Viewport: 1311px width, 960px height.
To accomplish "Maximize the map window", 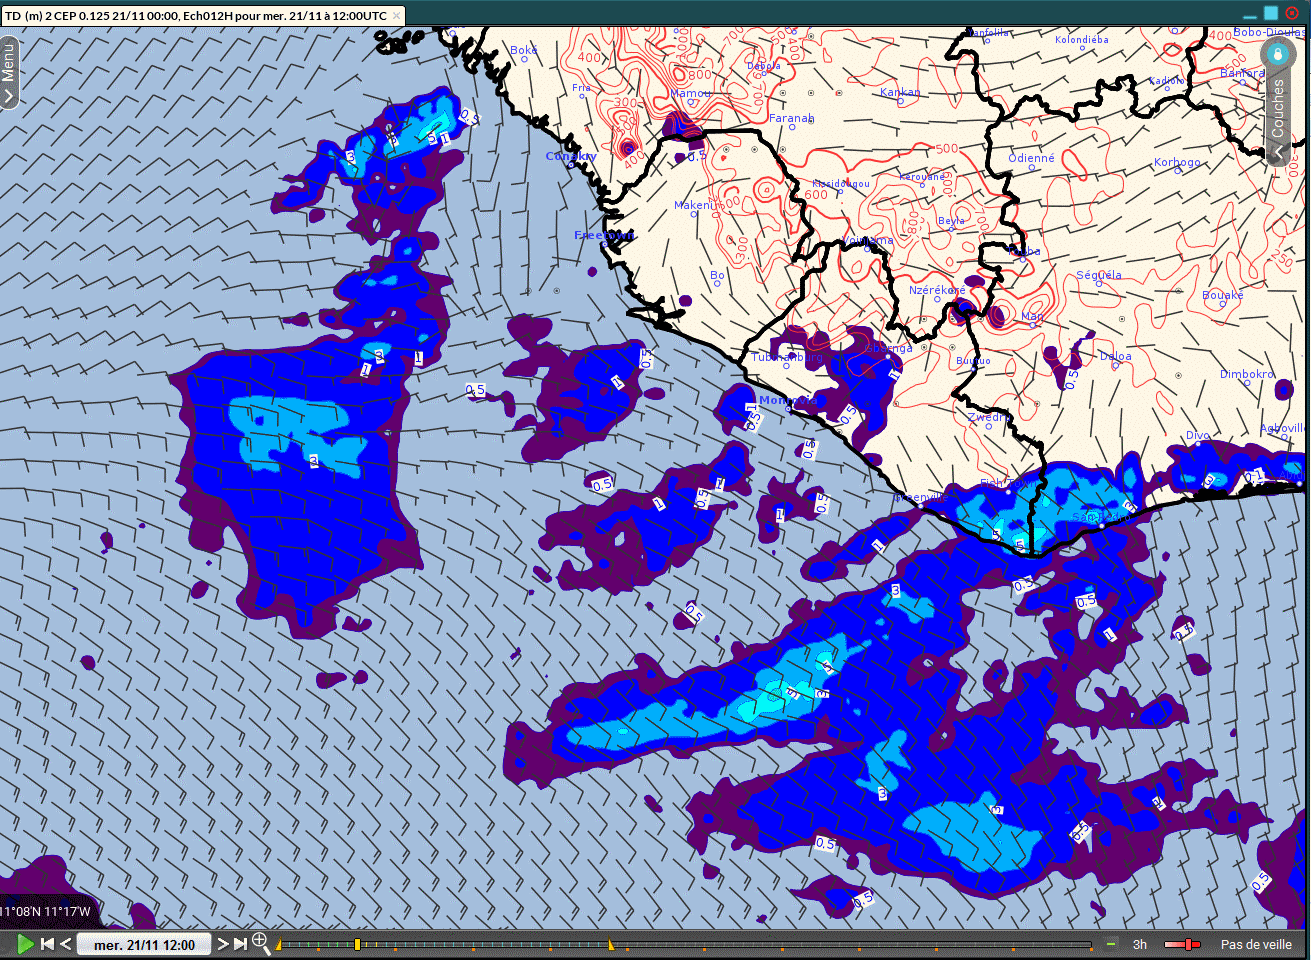I will point(1270,14).
